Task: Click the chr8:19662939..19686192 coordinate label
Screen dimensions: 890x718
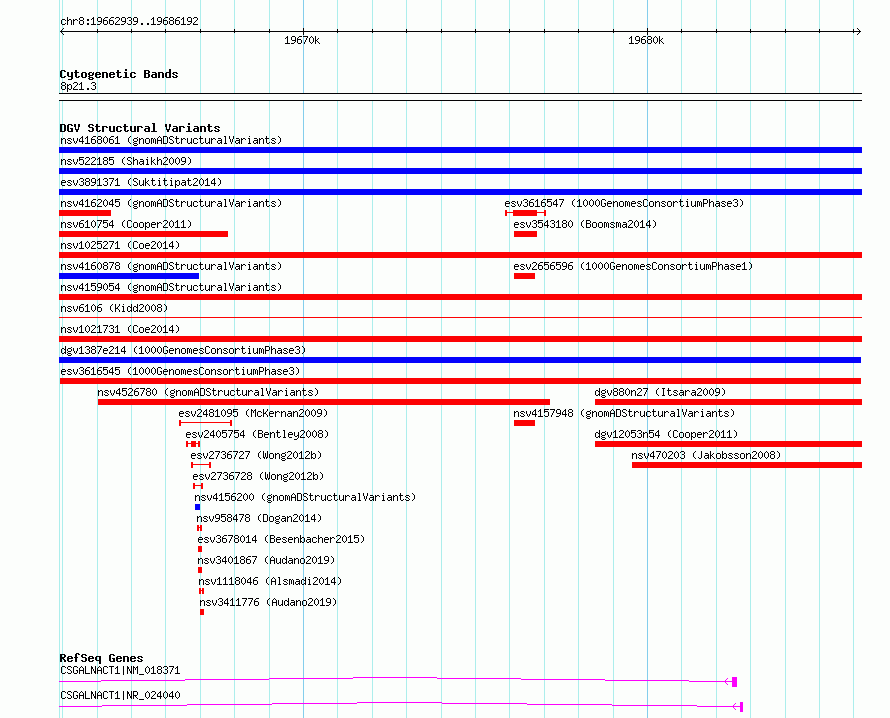Action: (x=129, y=22)
